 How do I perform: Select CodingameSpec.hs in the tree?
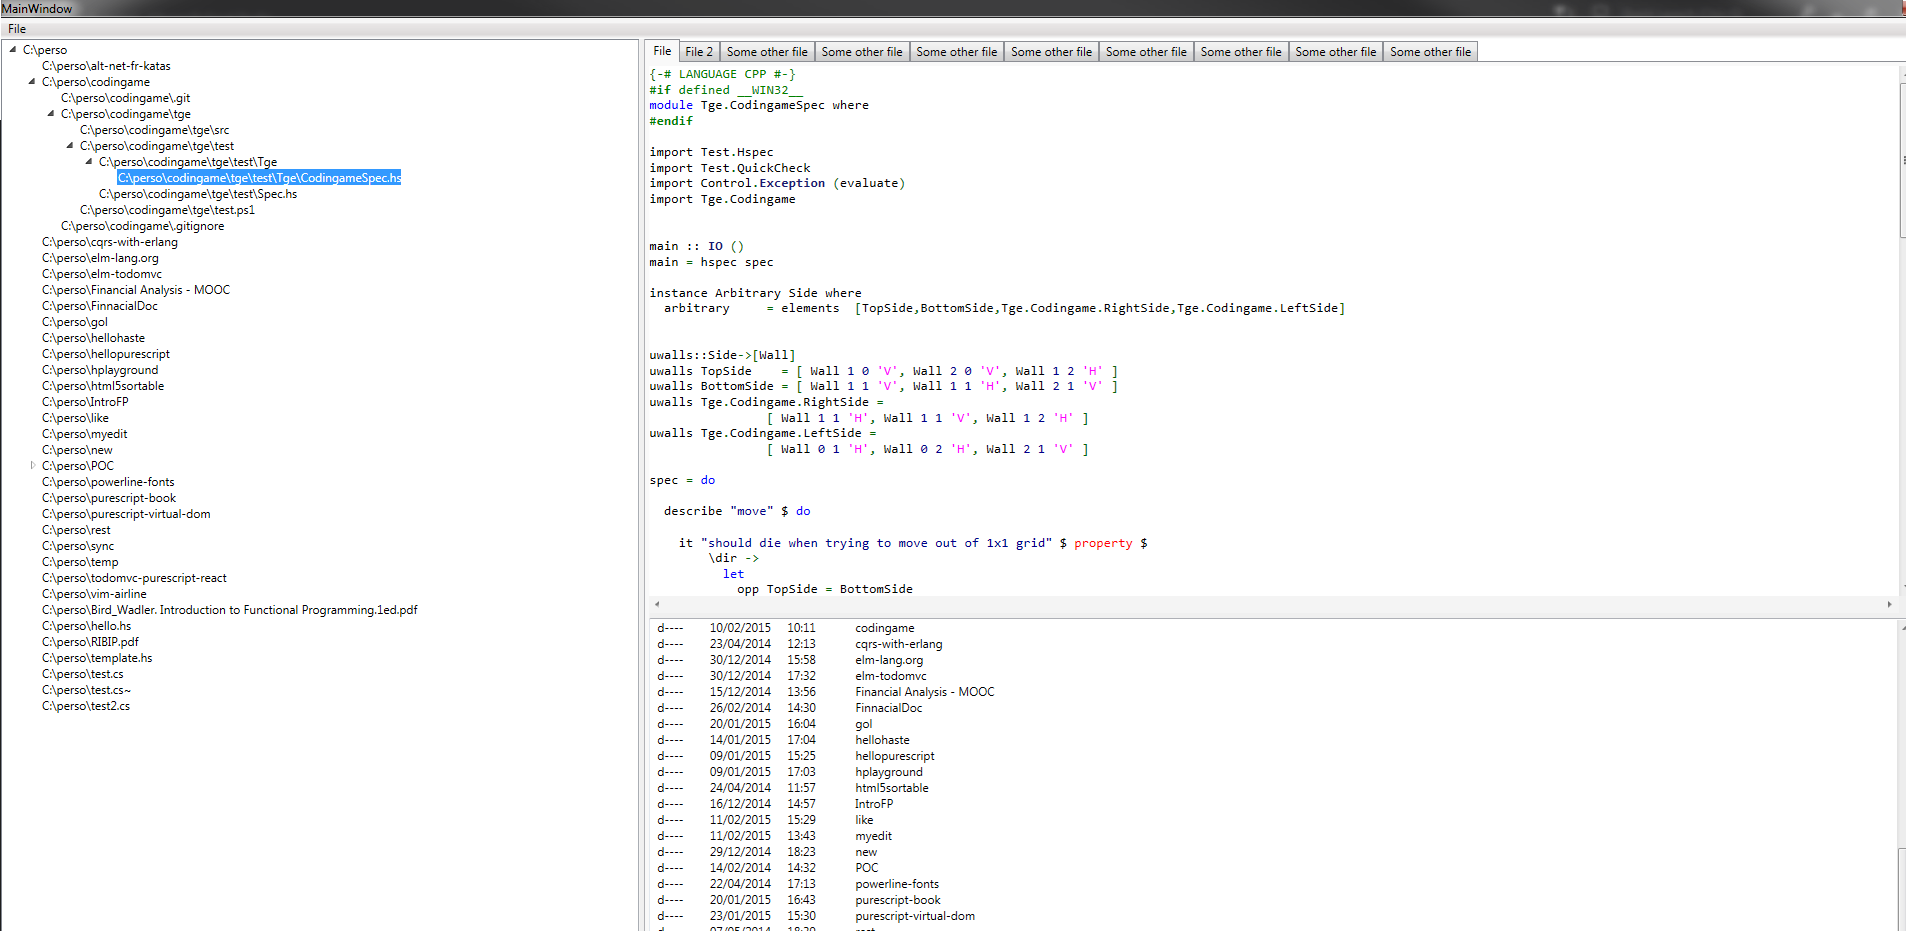(259, 178)
